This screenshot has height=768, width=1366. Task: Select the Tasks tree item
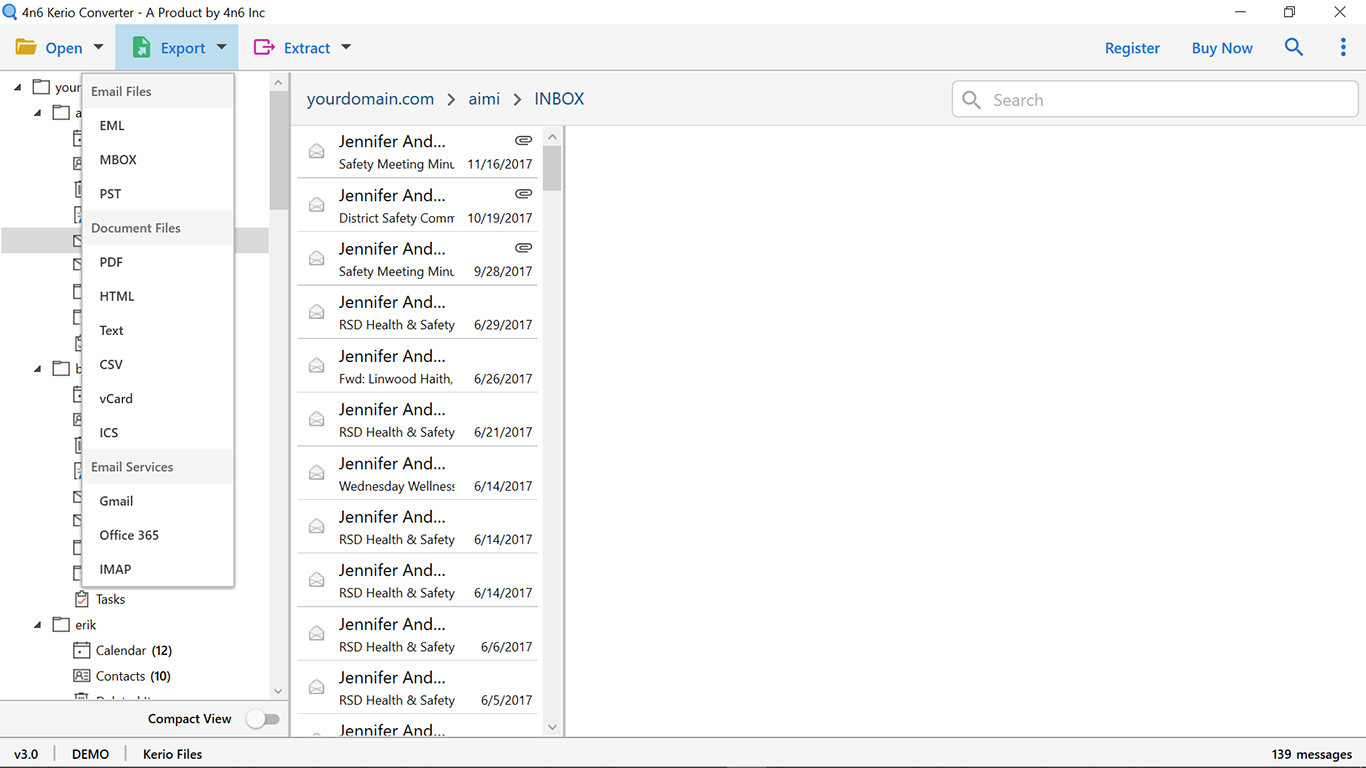click(110, 599)
